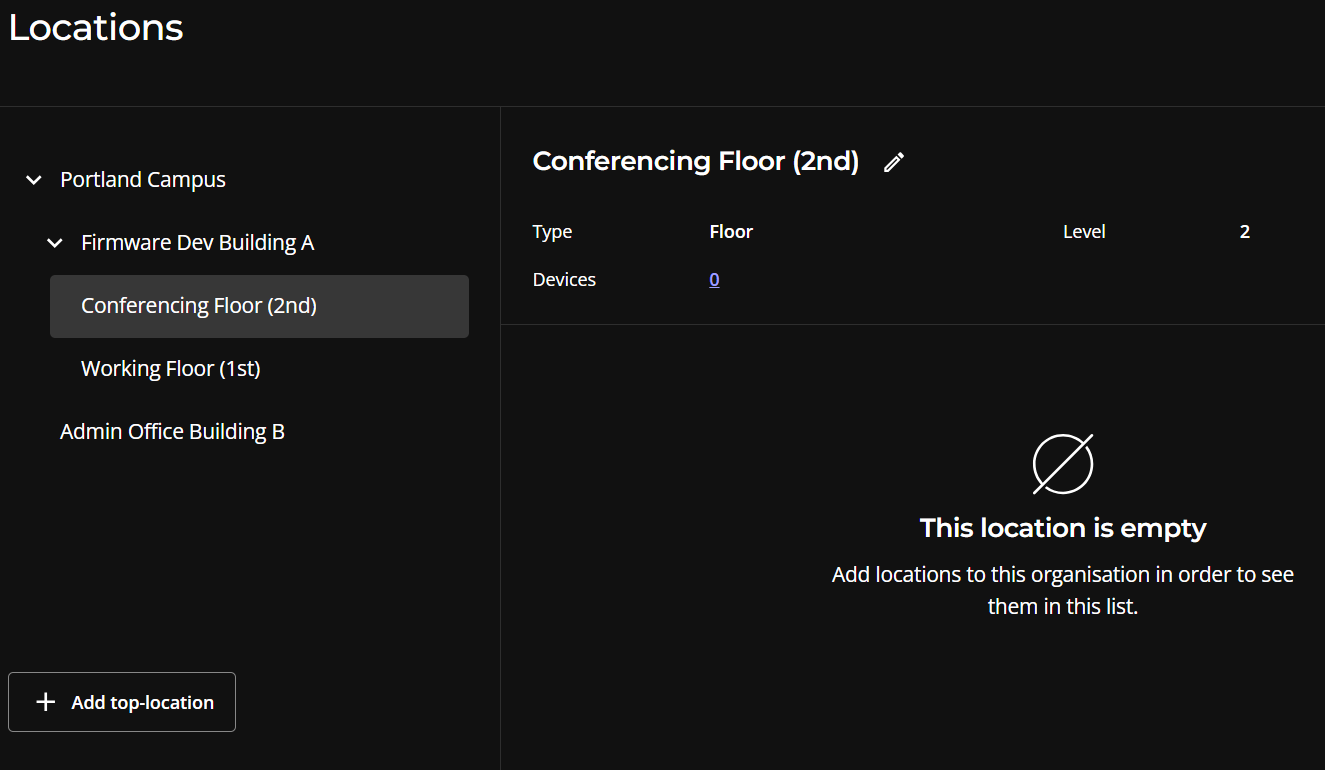Click the 'Type' field label
This screenshot has height=770, width=1325.
tap(552, 232)
